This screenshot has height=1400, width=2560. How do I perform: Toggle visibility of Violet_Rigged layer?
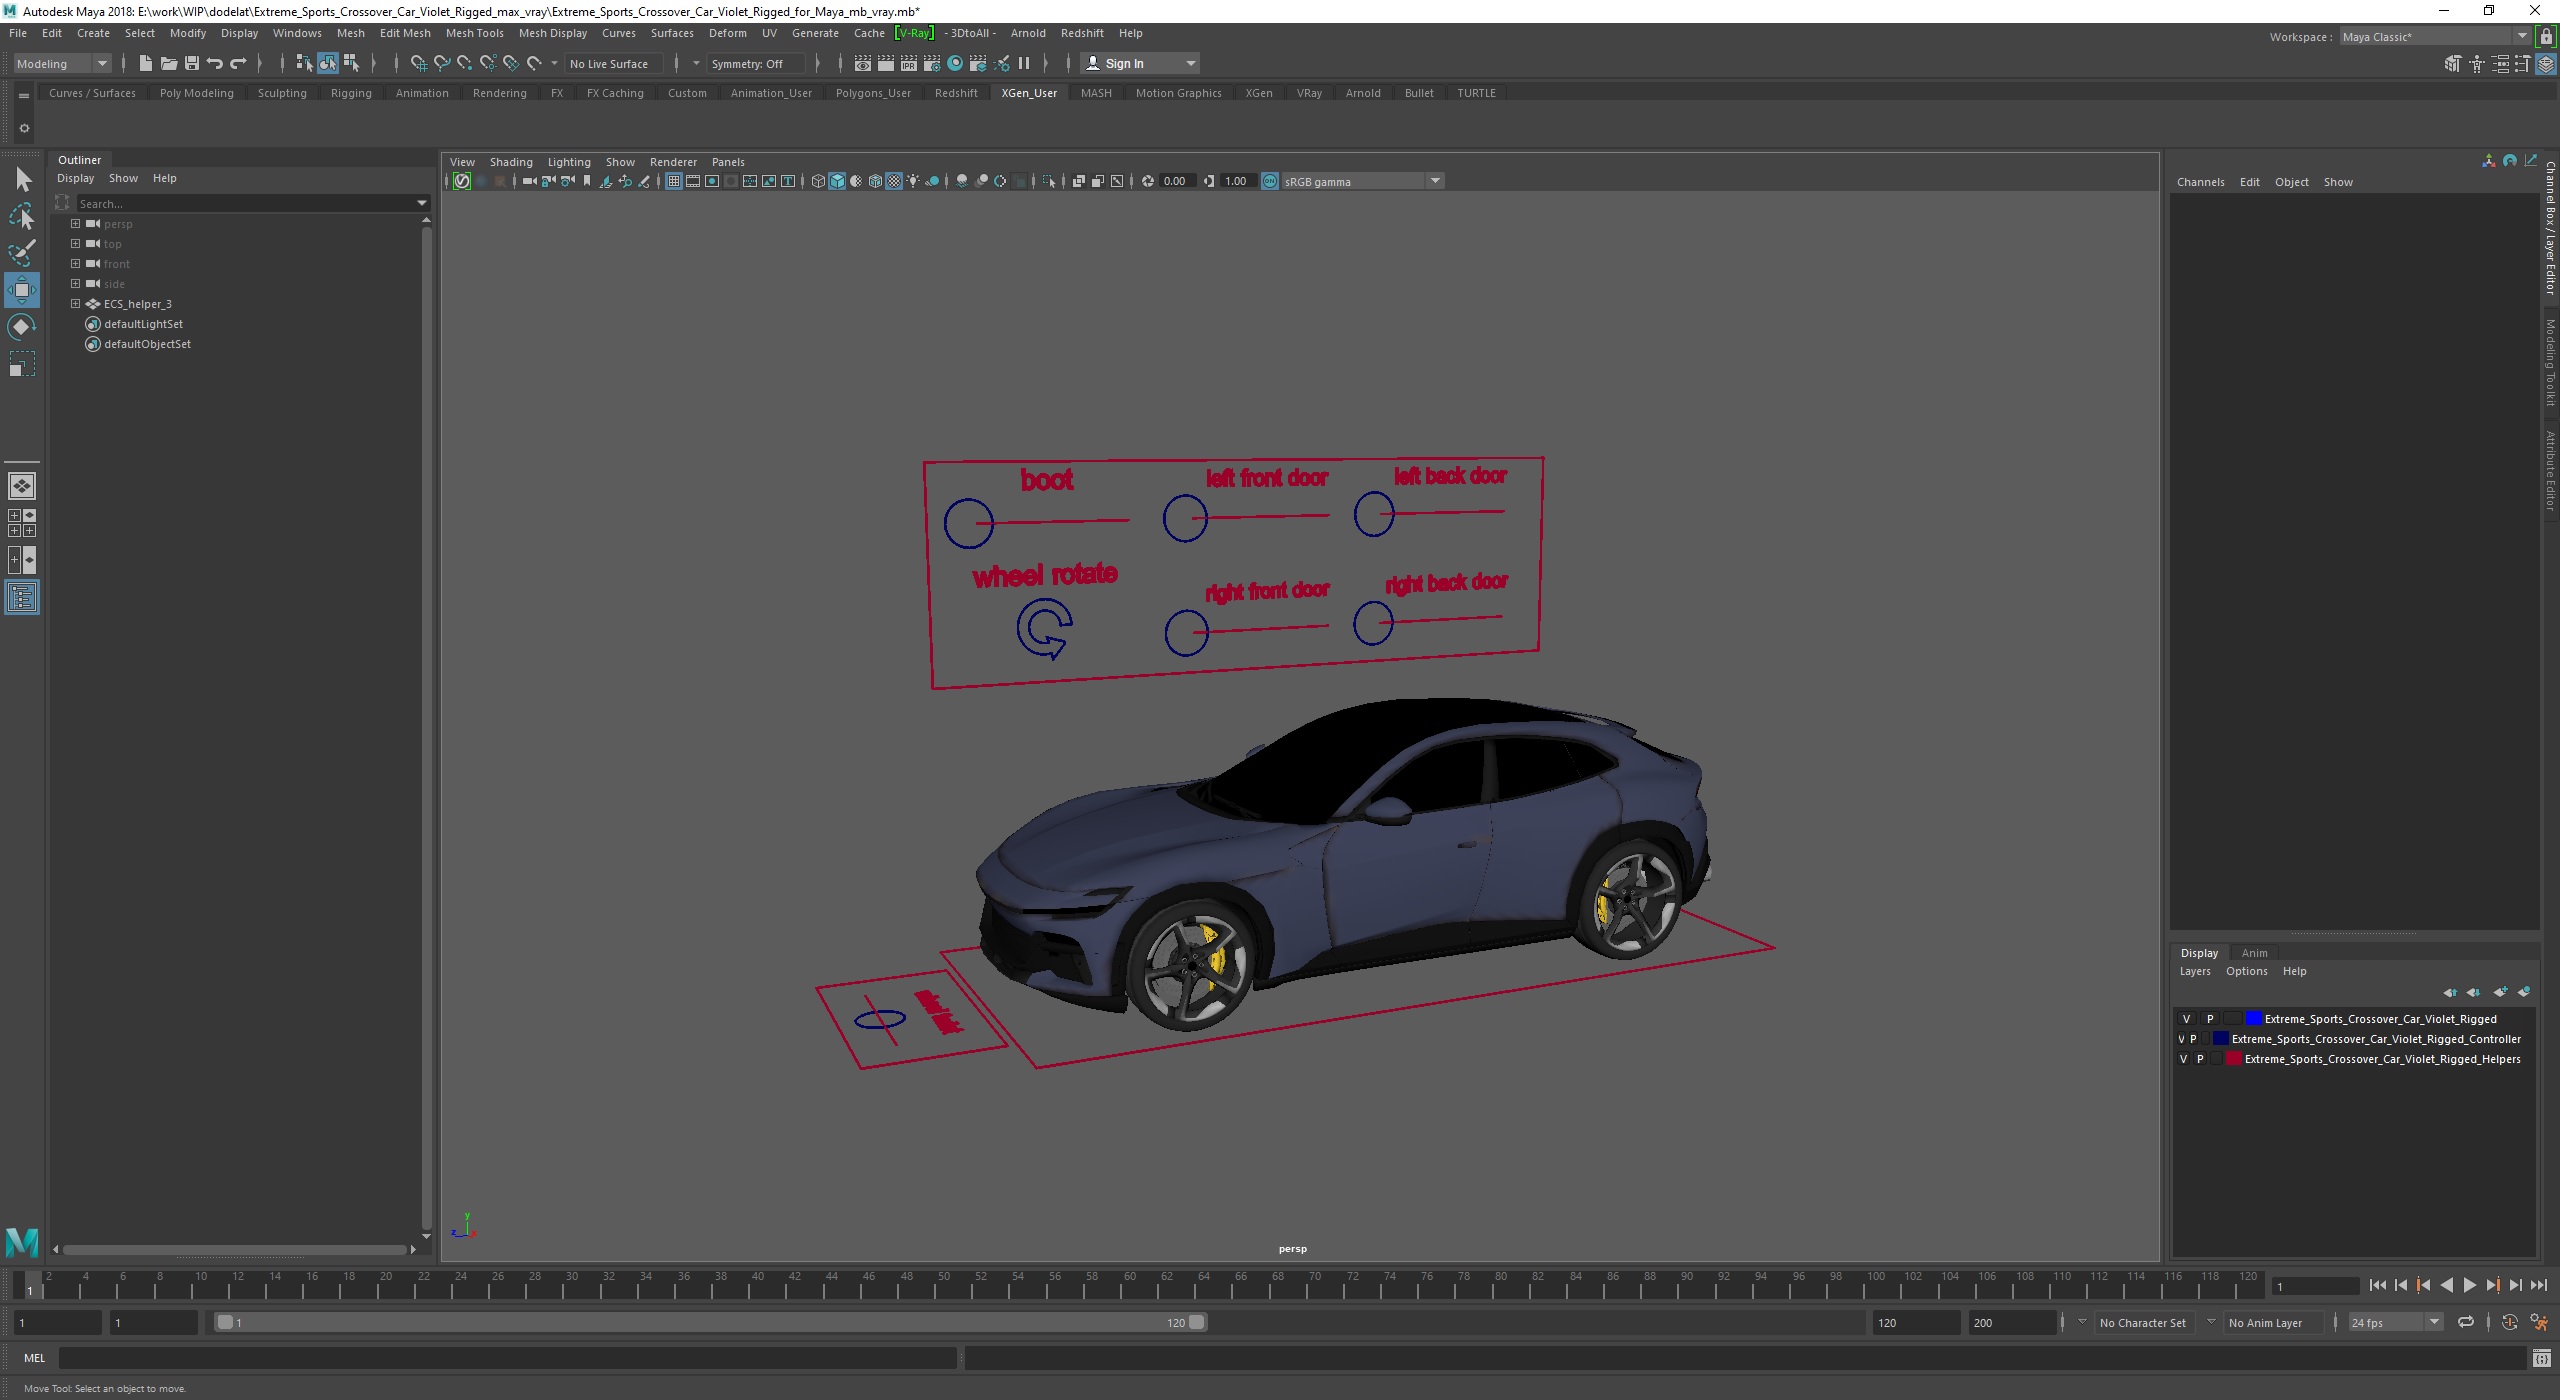2186,1019
